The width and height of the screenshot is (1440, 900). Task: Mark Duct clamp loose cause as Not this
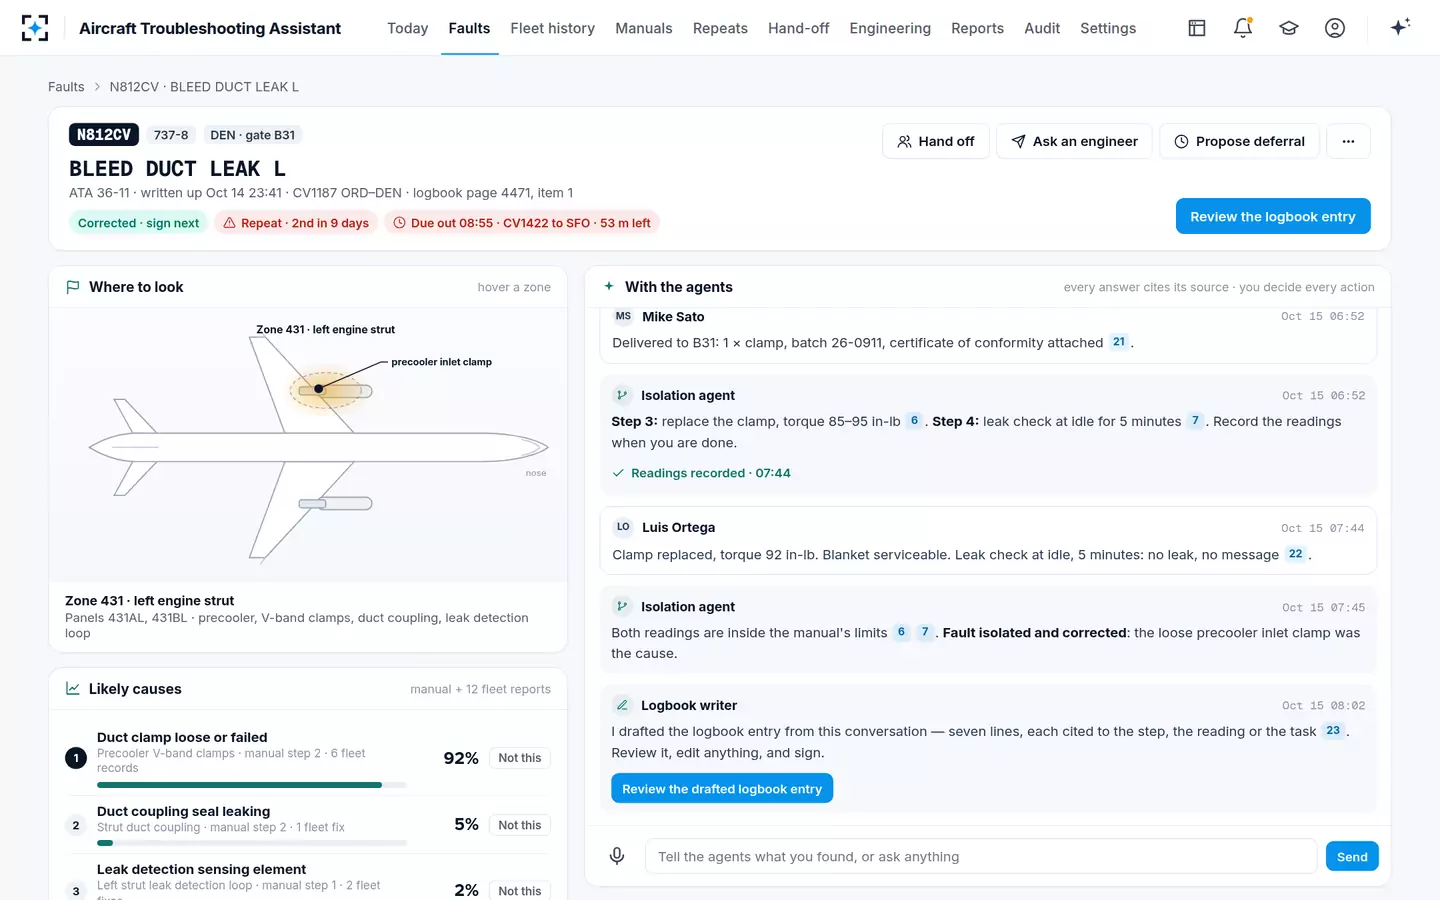[520, 758]
